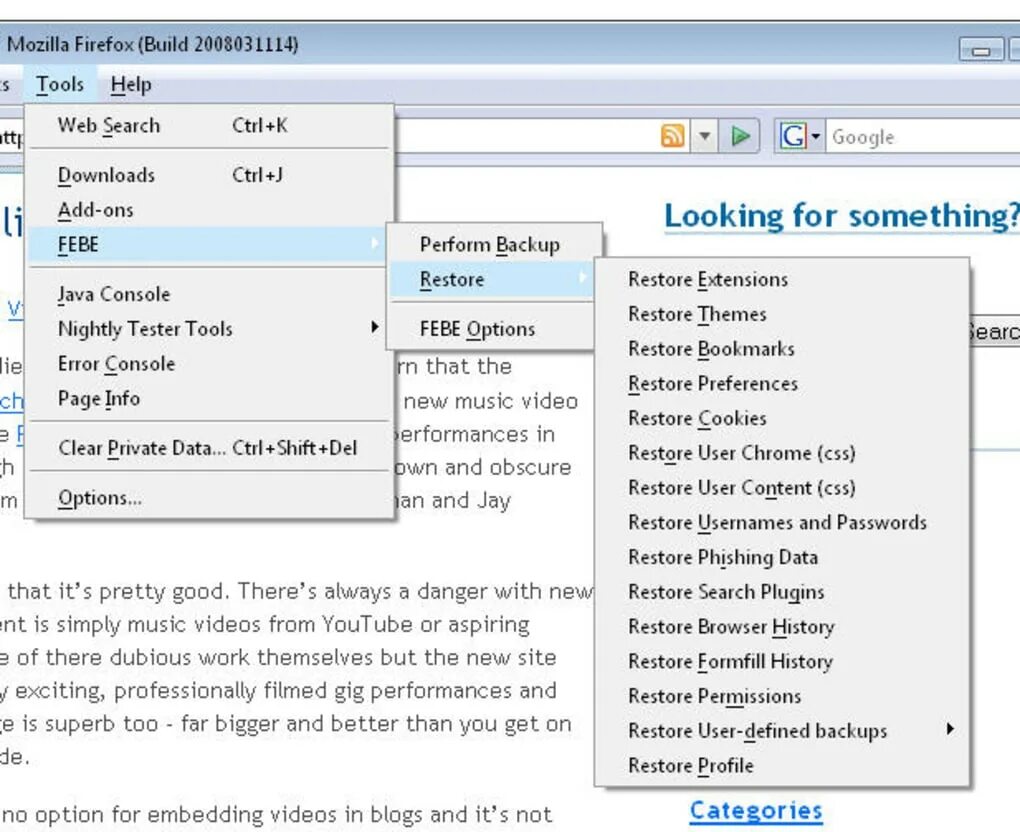Select Add-ons in the Tools menu
The height and width of the screenshot is (832, 1020).
pos(208,210)
